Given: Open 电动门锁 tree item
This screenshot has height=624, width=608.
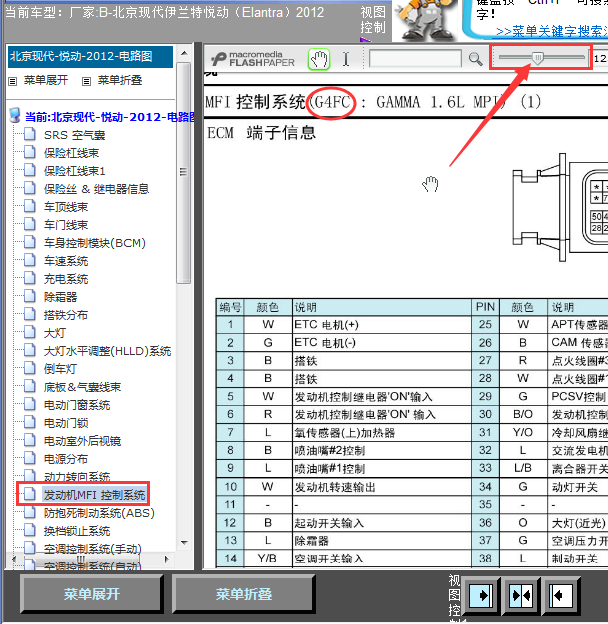Looking at the screenshot, I should (66, 423).
